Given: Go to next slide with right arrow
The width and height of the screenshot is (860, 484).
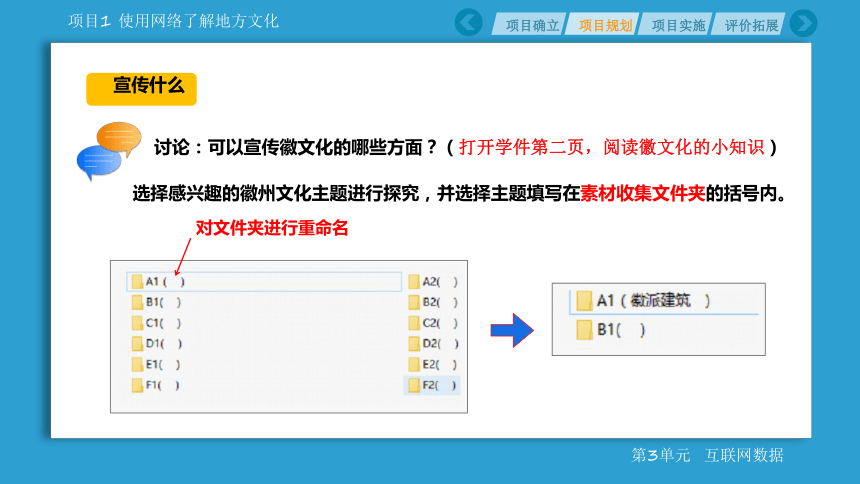Looking at the screenshot, I should coord(804,23).
